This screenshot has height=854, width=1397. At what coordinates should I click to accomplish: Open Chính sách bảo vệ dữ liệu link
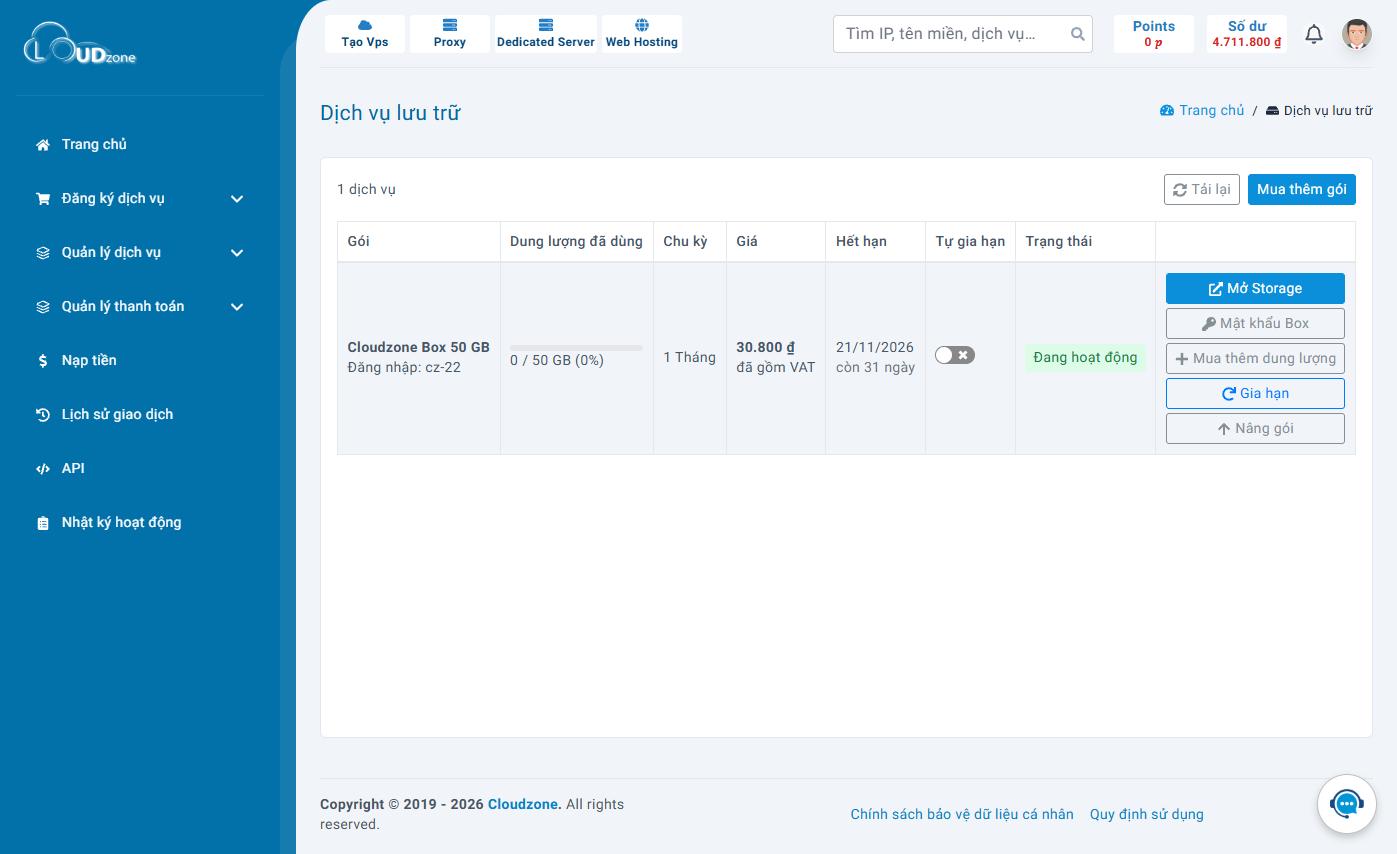[962, 814]
